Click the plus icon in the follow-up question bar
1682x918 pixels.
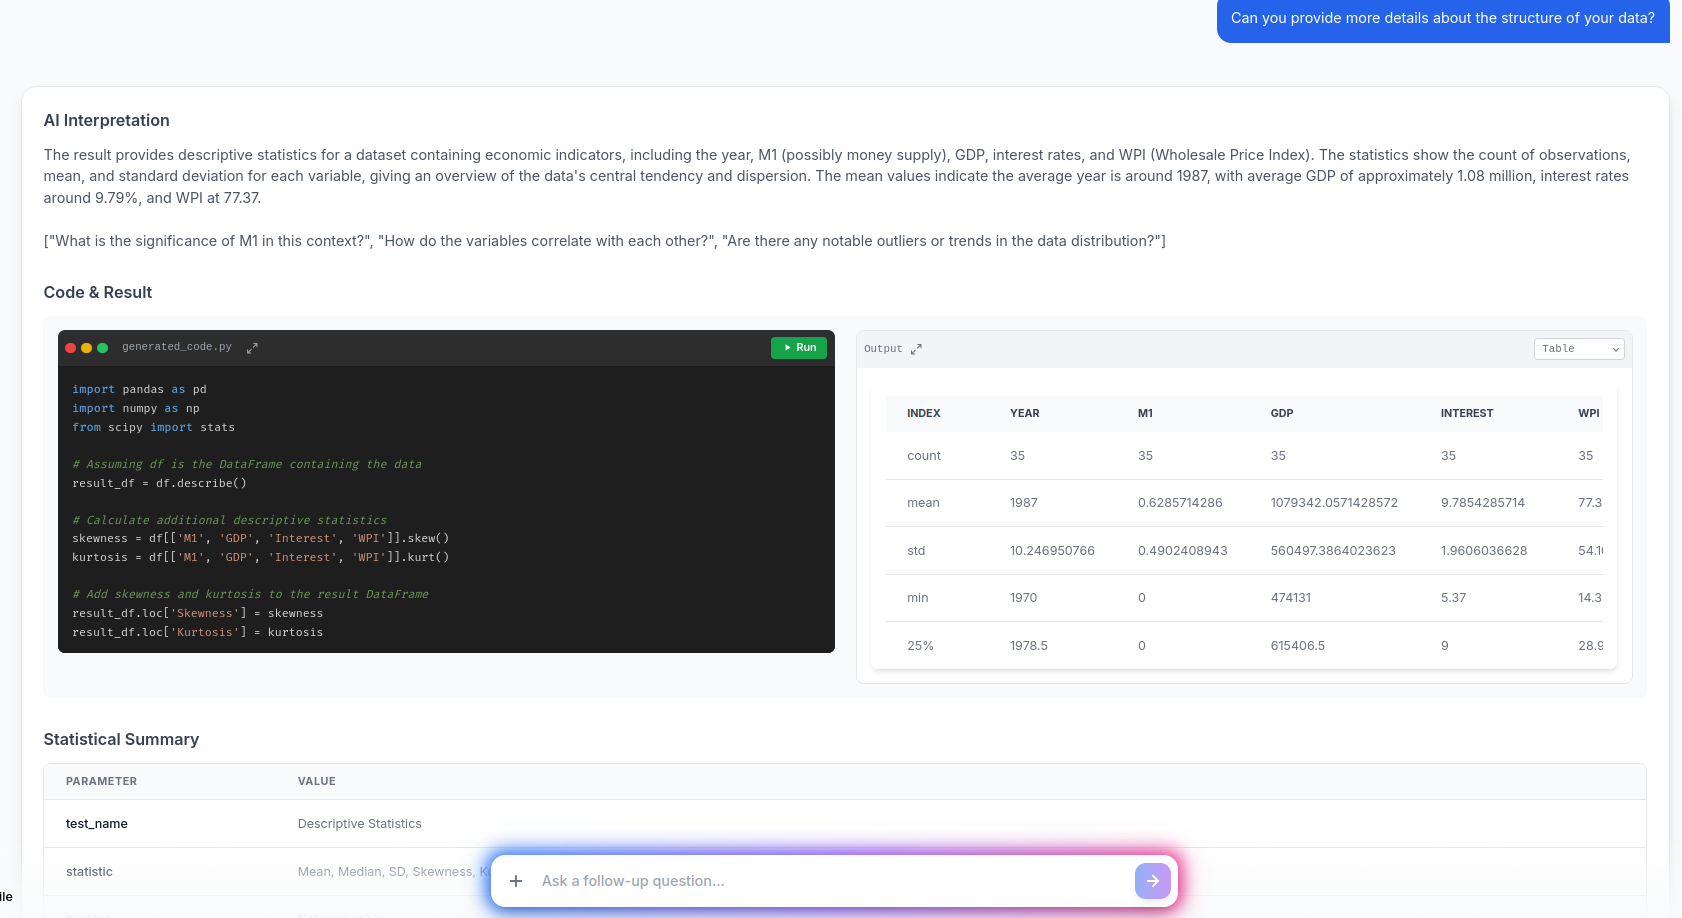515,881
